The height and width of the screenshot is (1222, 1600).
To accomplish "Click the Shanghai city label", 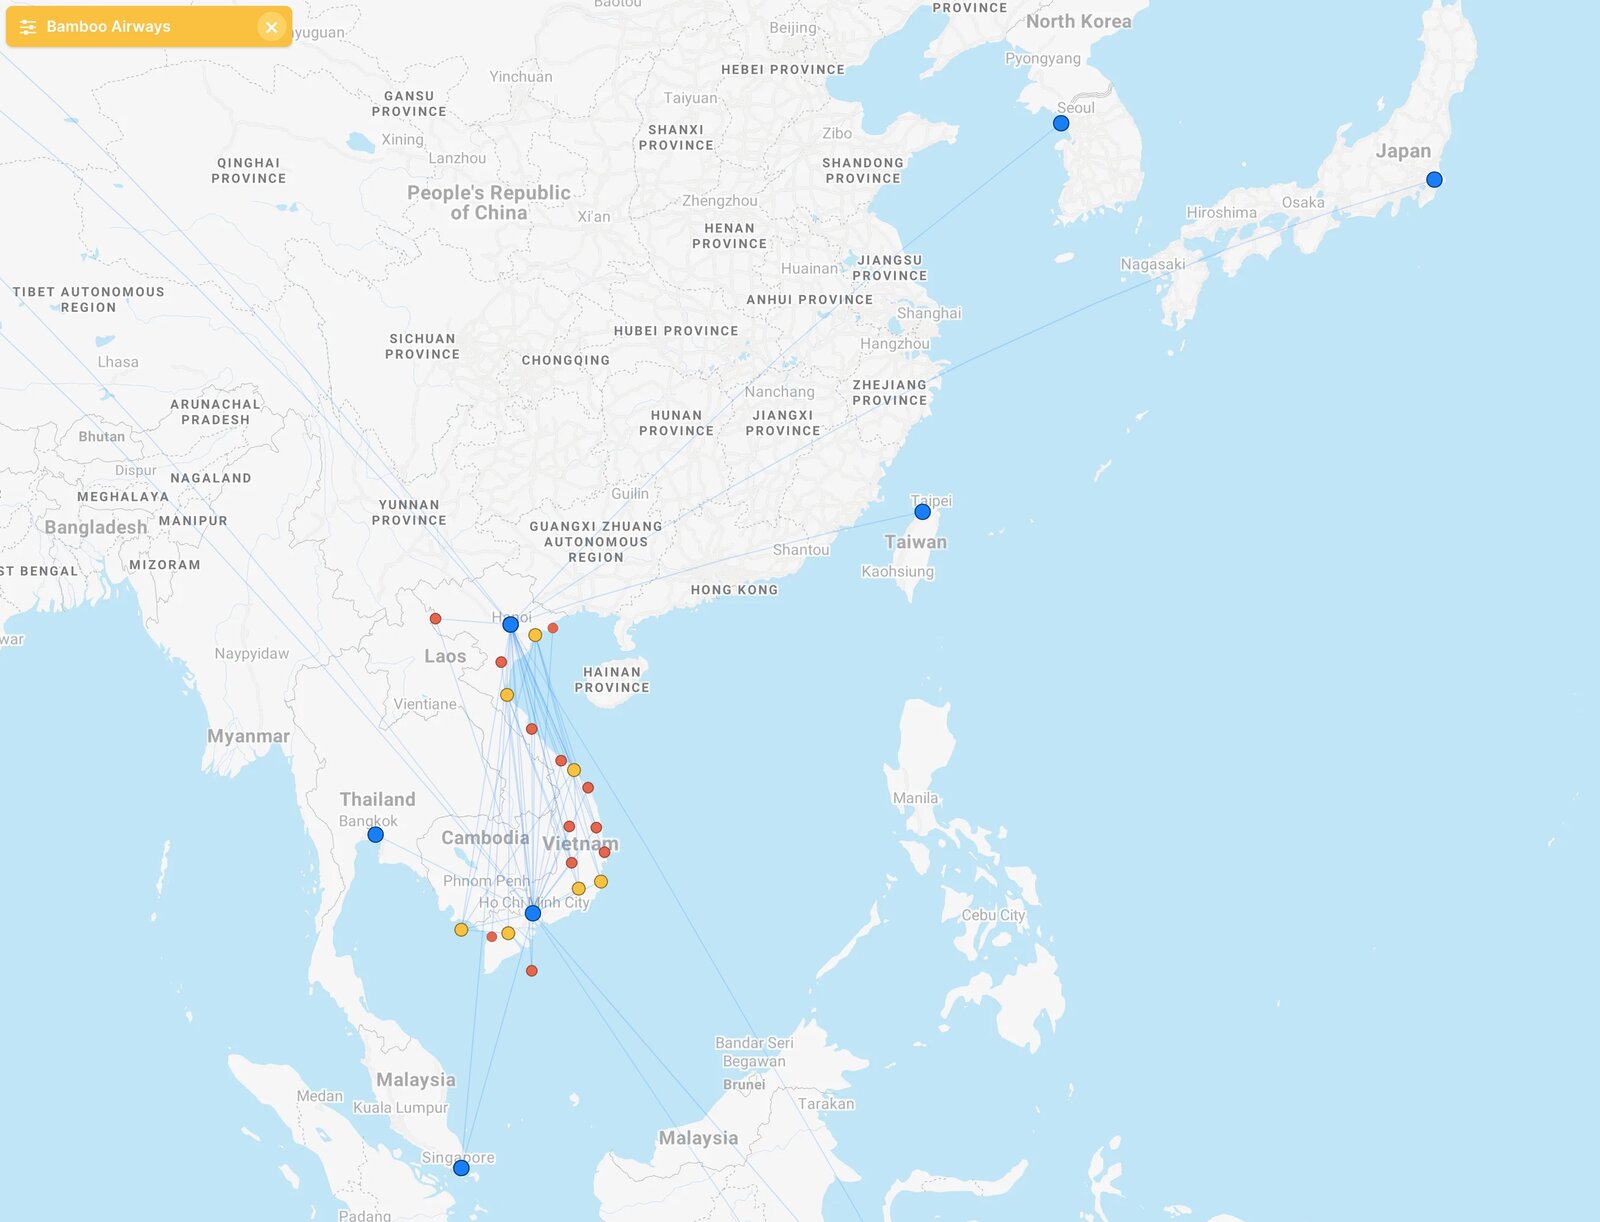I will pyautogui.click(x=929, y=313).
